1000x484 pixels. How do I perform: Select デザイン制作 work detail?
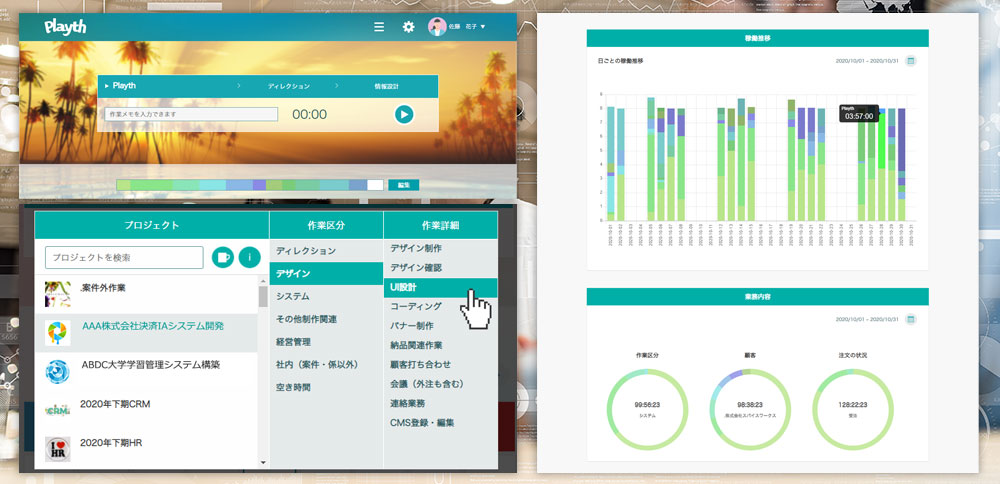pyautogui.click(x=440, y=248)
